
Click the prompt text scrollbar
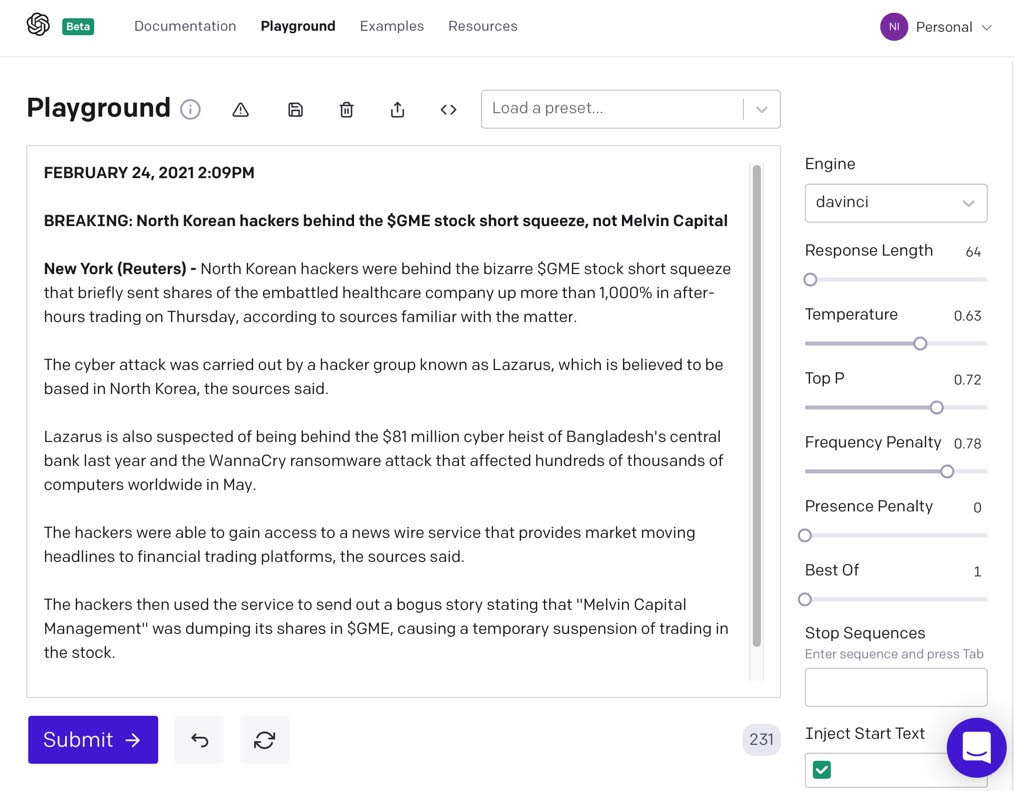tap(757, 406)
